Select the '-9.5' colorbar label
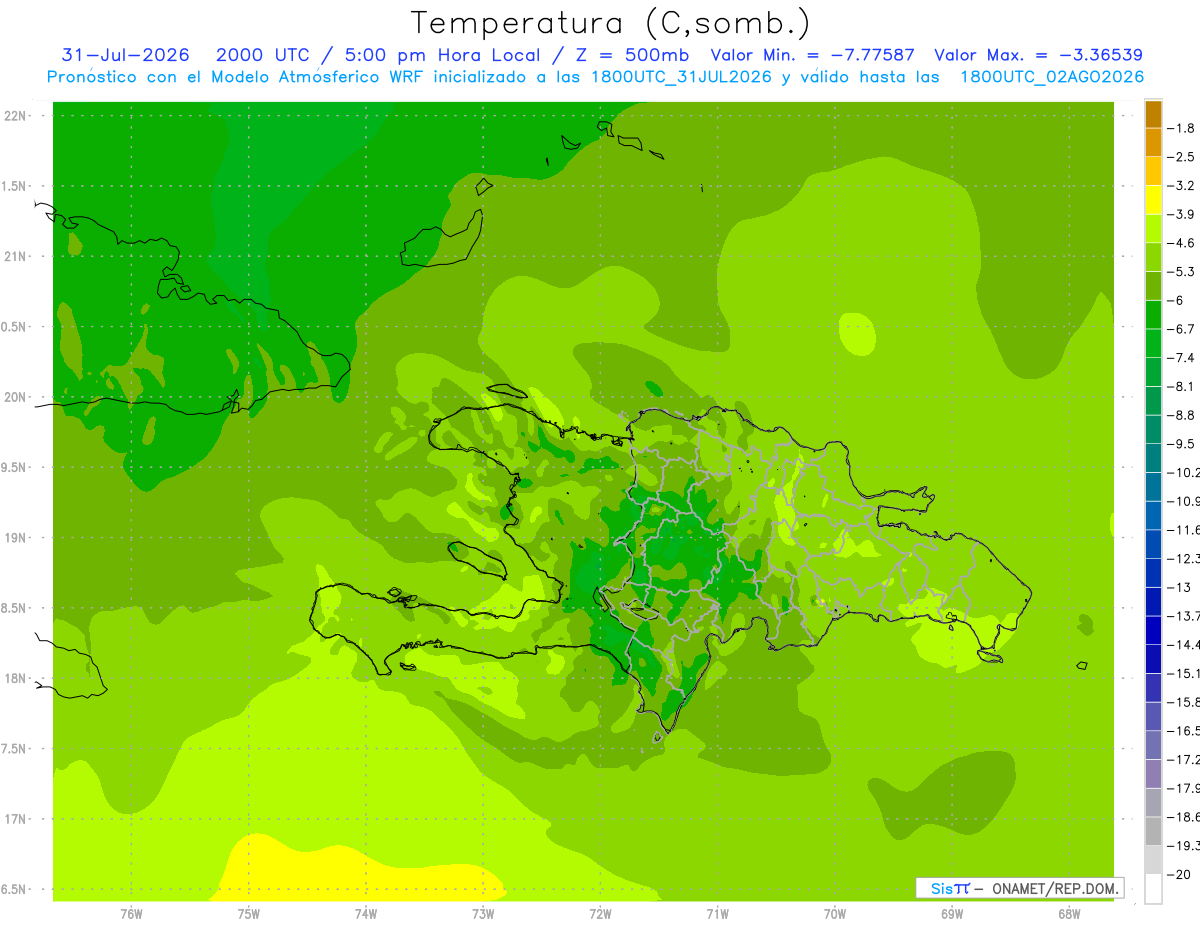The image size is (1200, 927). point(1181,444)
